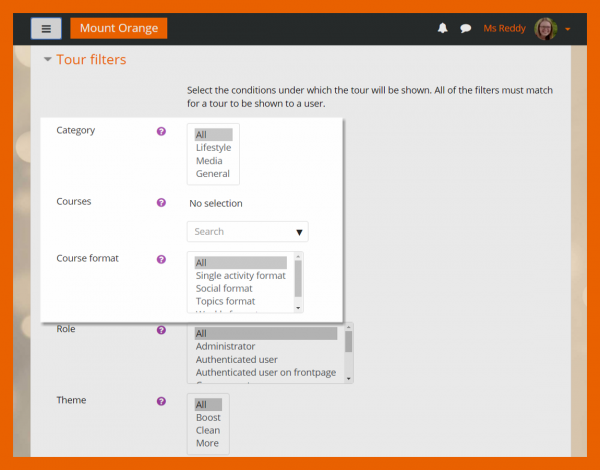Open help for Course format filter
Screen dimensions: 600x470
[x=161, y=259]
